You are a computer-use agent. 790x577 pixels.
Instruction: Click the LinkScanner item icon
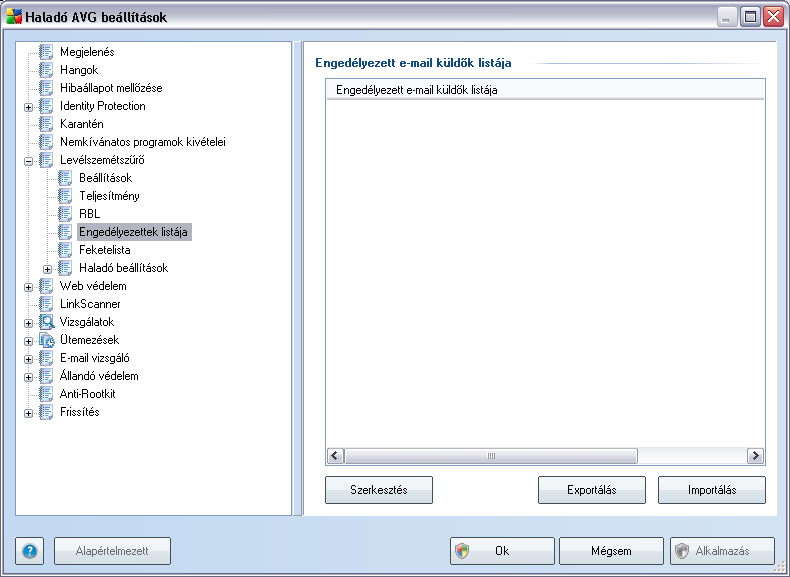pyautogui.click(x=46, y=304)
